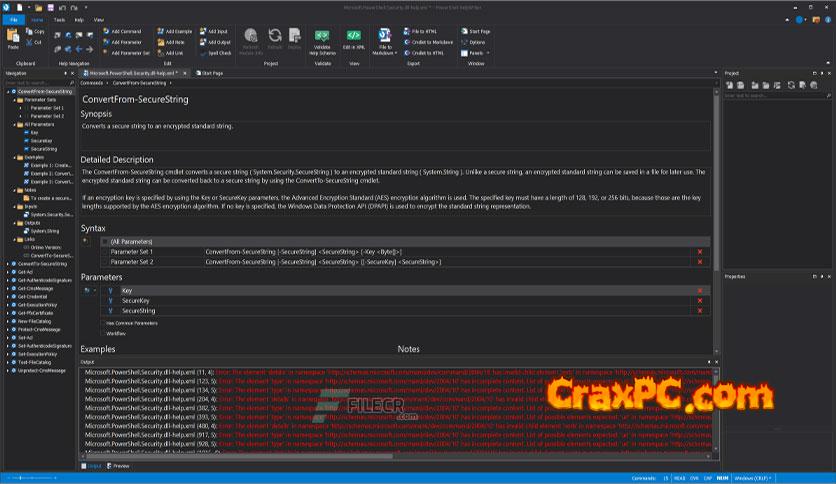Image resolution: width=836 pixels, height=484 pixels.
Task: Open the Tools ribbon tab
Action: pyautogui.click(x=59, y=19)
